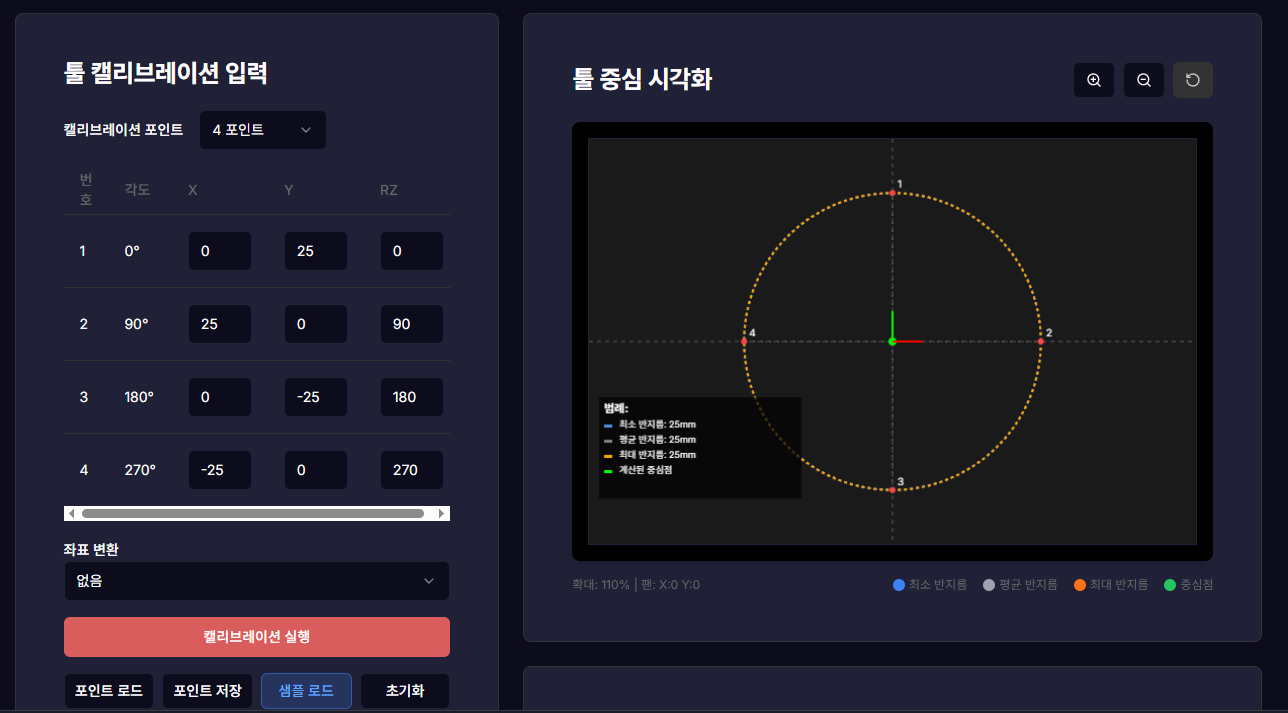The image size is (1288, 713).
Task: Click the 초기화 reset button
Action: point(404,690)
